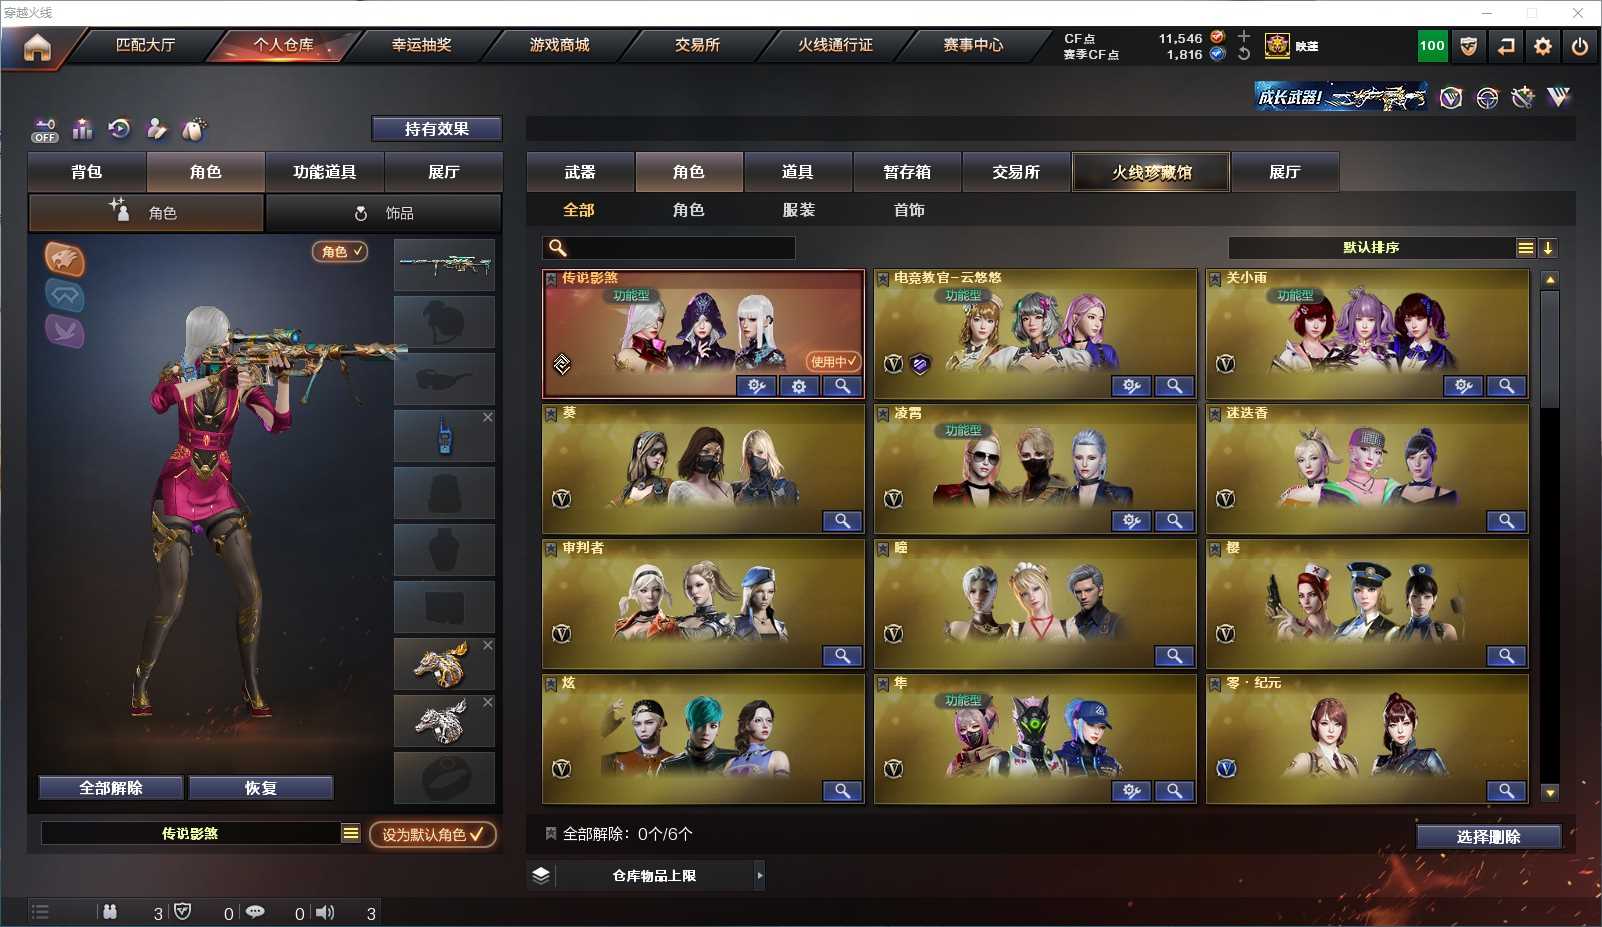Open the mail return arrow icon
The height and width of the screenshot is (927, 1602).
point(1506,46)
